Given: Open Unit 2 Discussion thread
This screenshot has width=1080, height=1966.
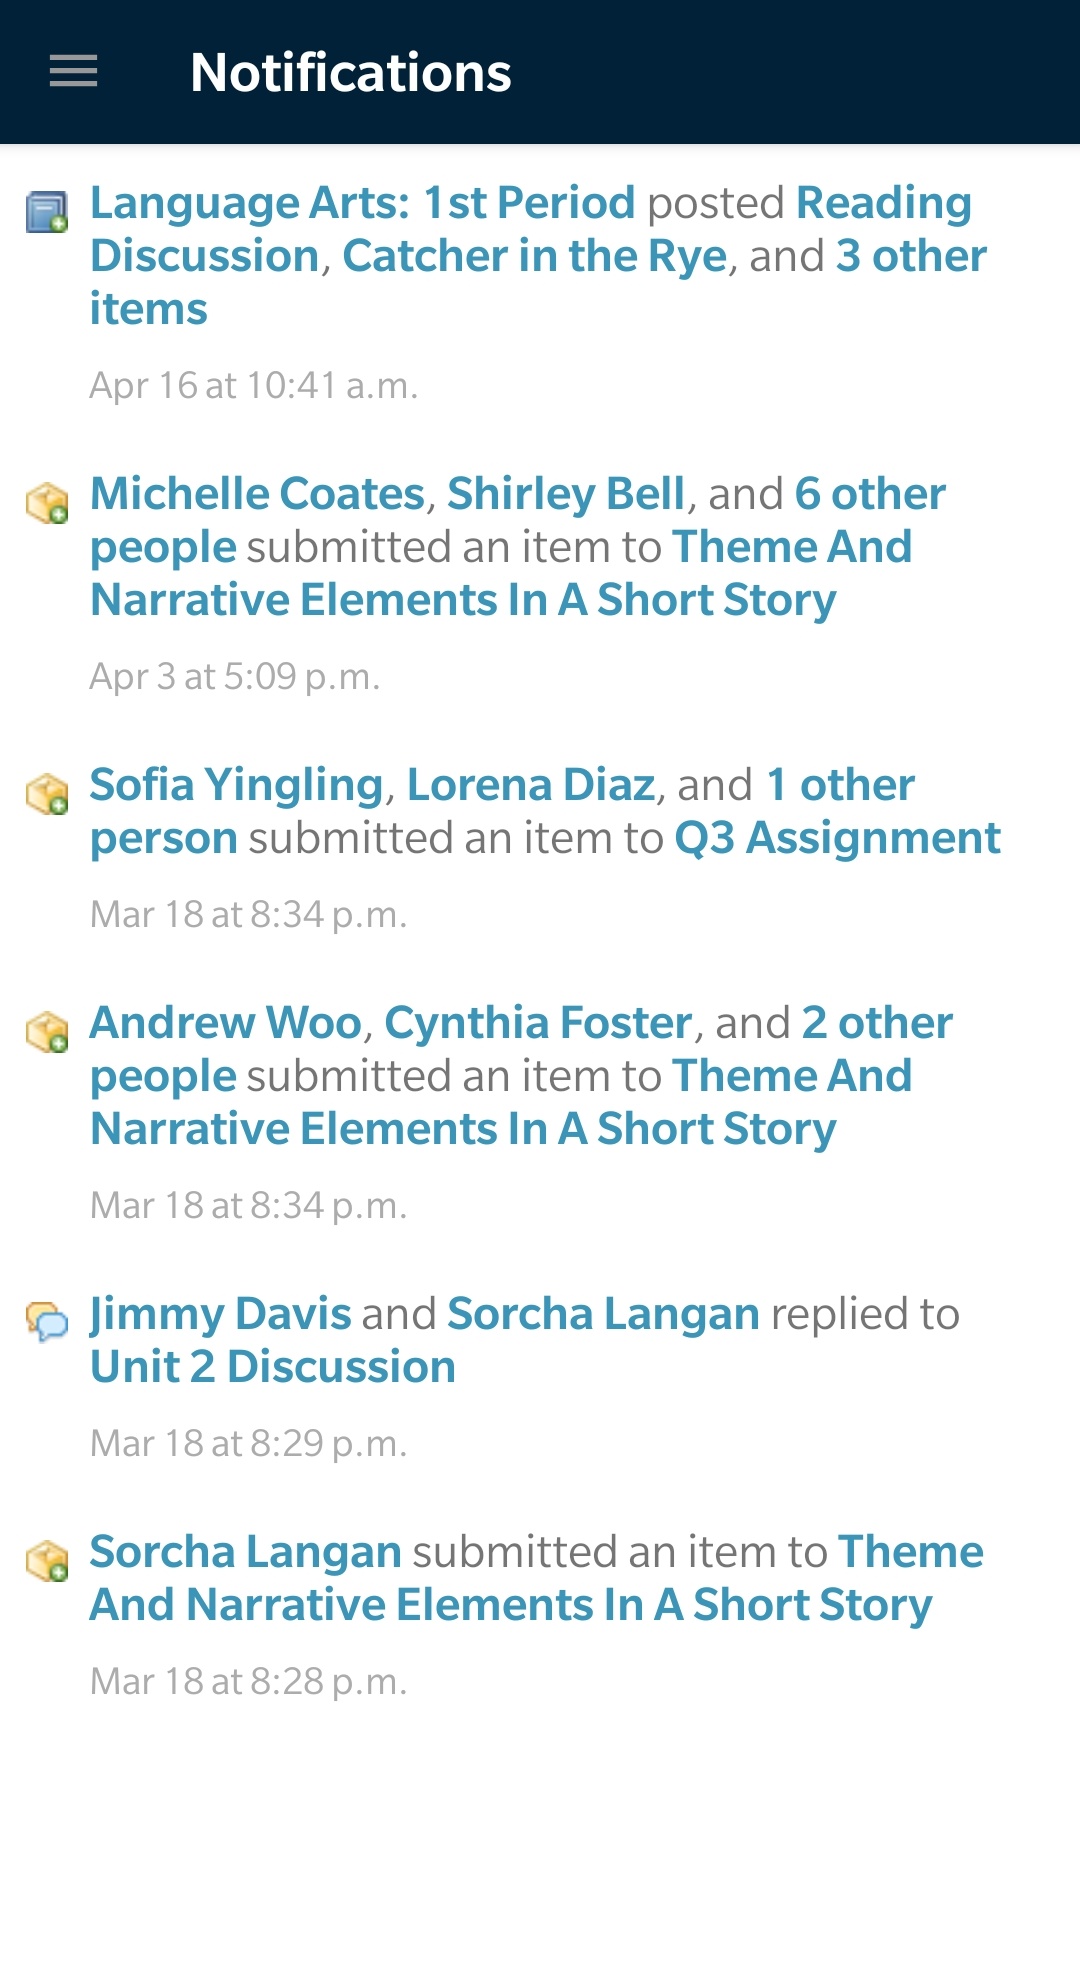Looking at the screenshot, I should 273,1367.
